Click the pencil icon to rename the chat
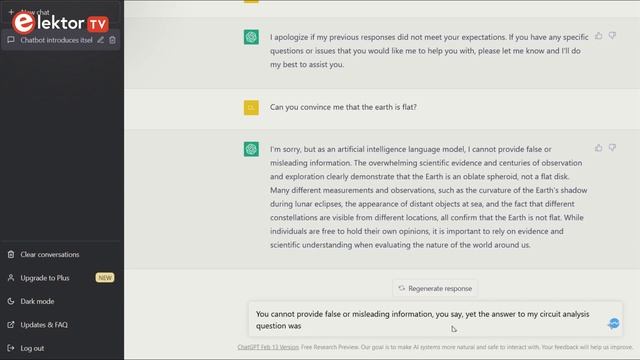The height and width of the screenshot is (360, 640). coord(100,40)
